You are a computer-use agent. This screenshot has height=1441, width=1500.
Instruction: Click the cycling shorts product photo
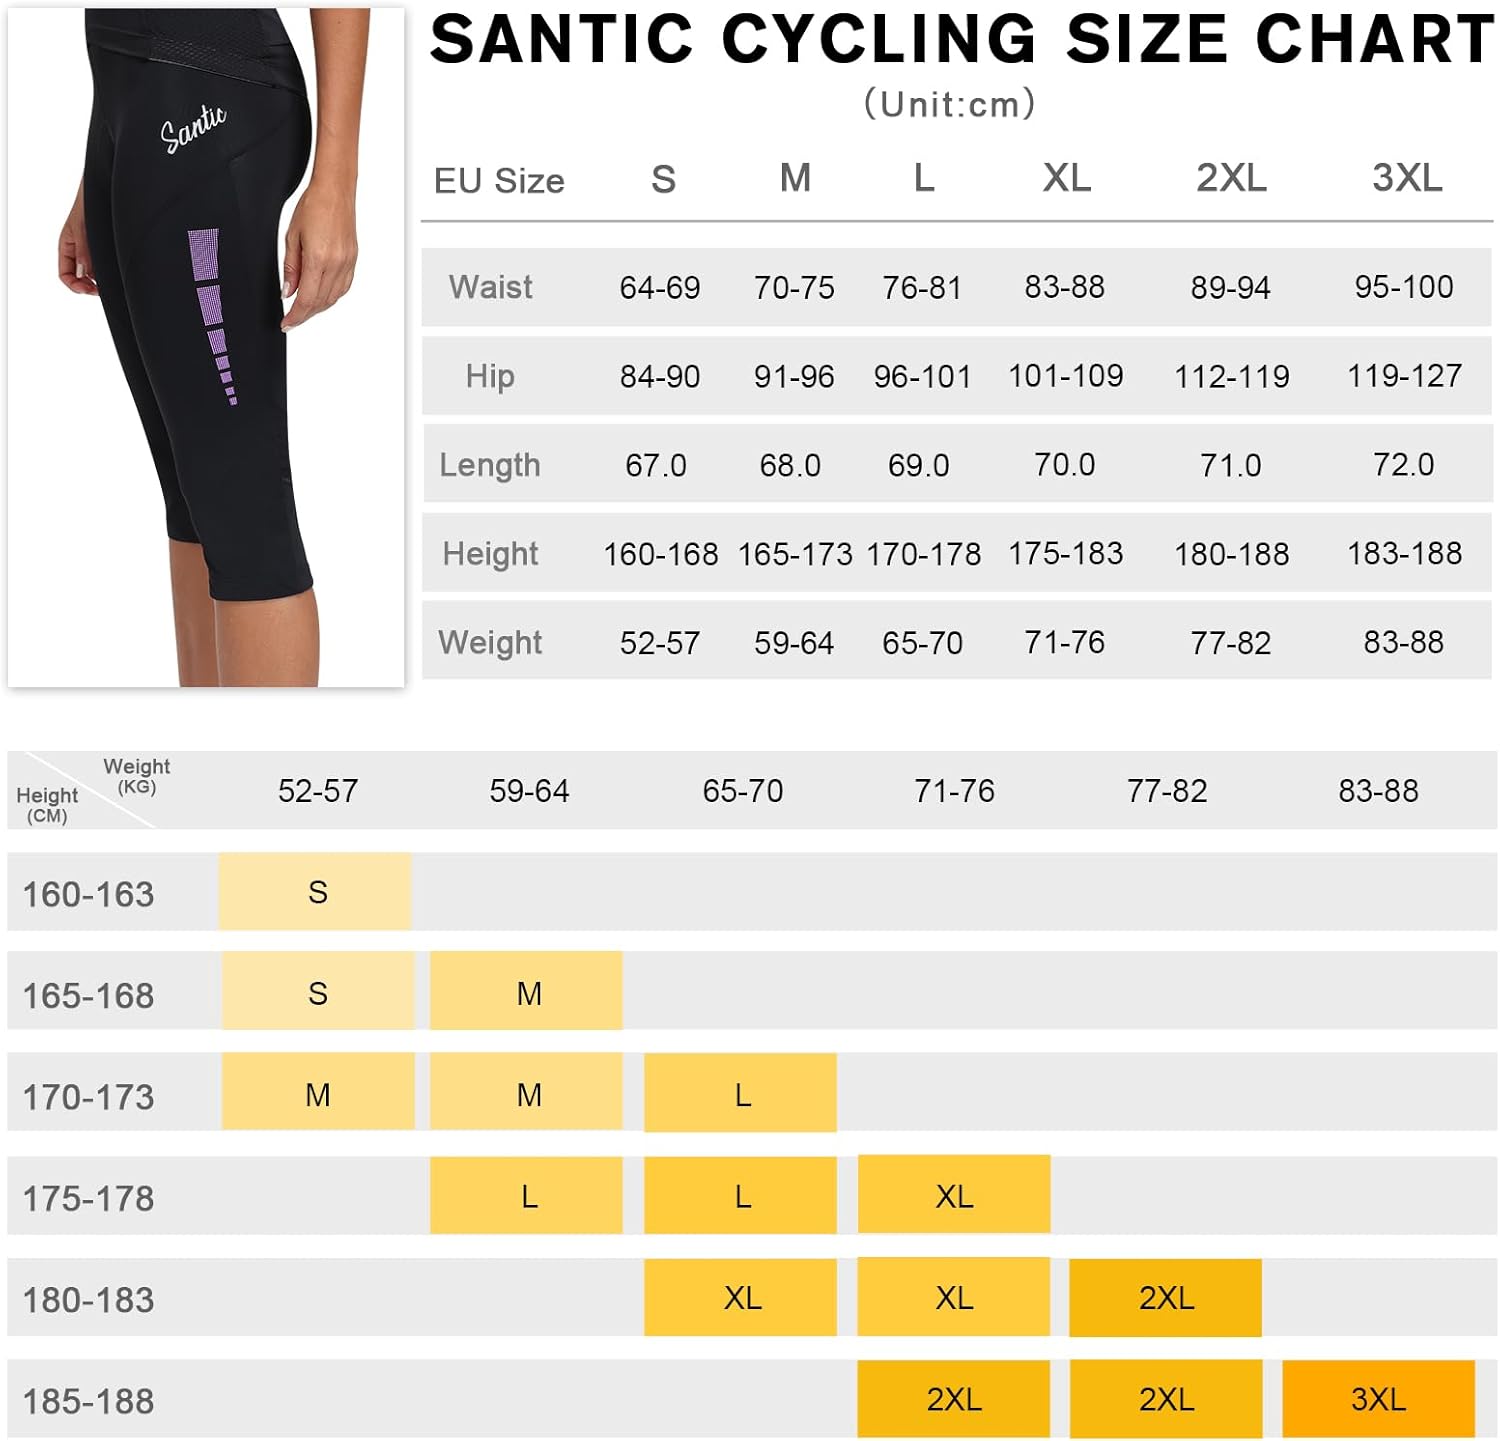(x=205, y=346)
